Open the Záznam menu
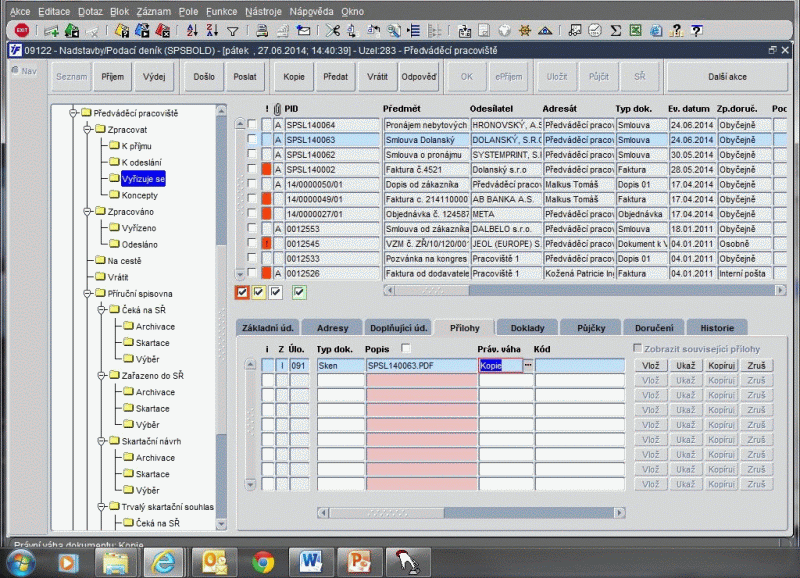The image size is (800, 578). tap(154, 11)
